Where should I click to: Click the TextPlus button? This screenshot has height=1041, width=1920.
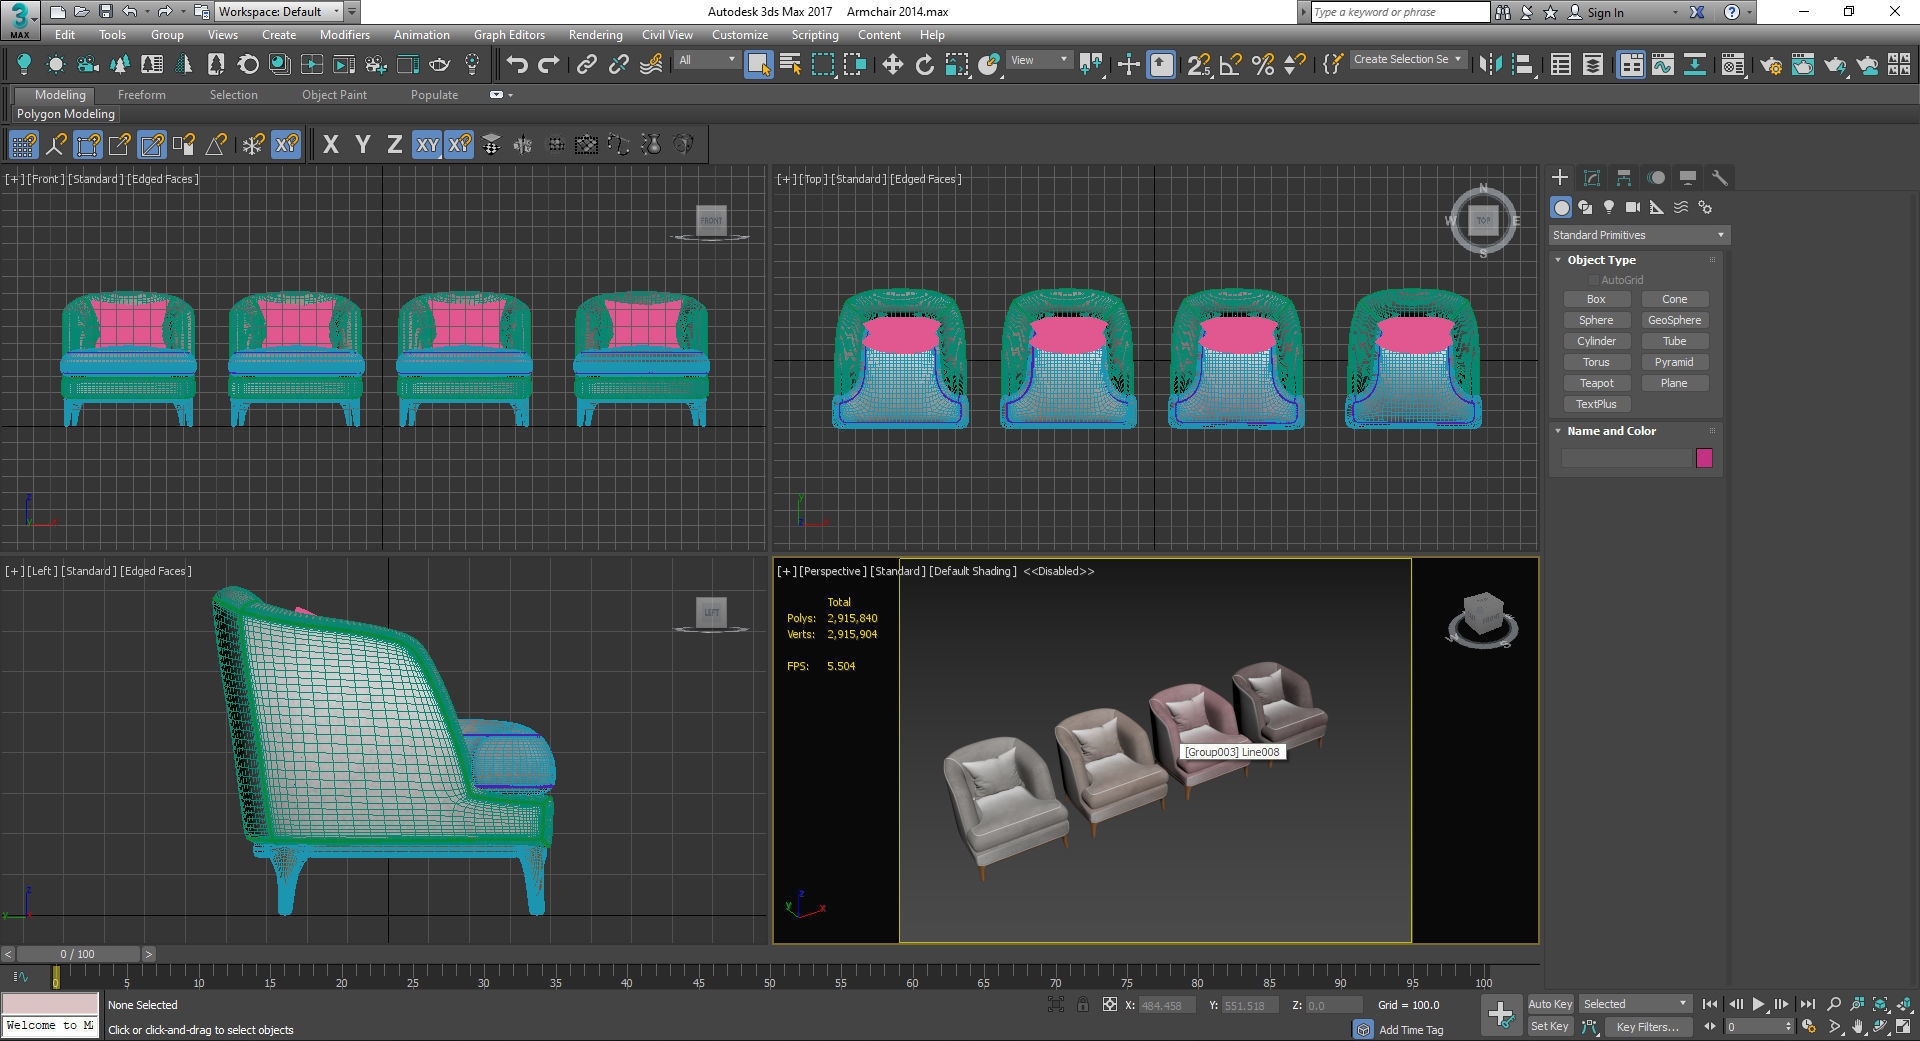click(x=1596, y=404)
